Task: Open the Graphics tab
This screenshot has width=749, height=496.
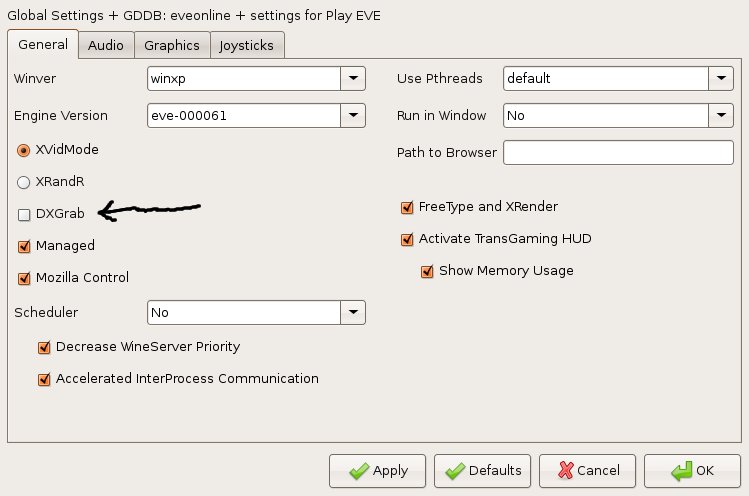Action: [172, 45]
